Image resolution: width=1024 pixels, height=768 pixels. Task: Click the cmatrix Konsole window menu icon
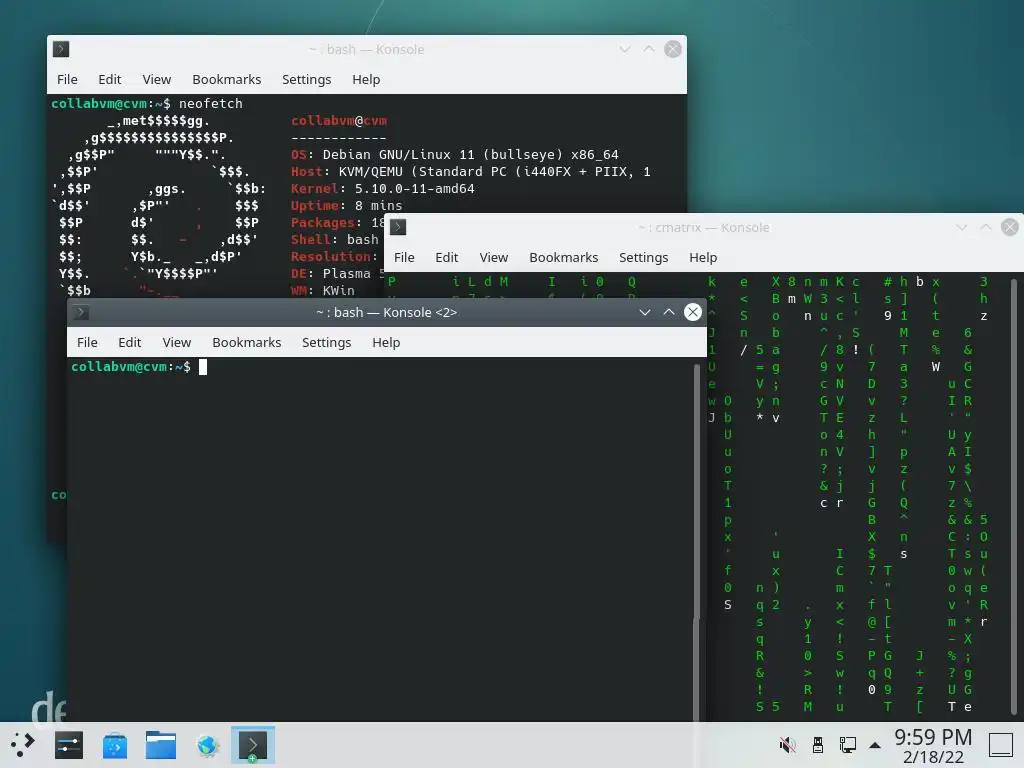[x=398, y=227]
